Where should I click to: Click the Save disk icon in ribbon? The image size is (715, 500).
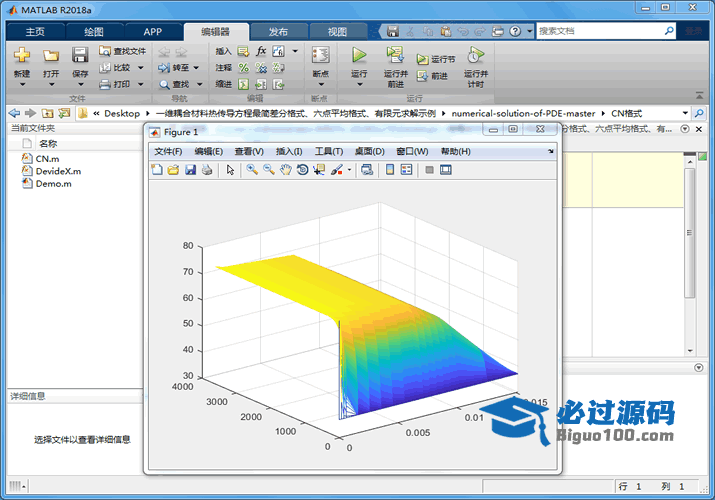(x=80, y=55)
